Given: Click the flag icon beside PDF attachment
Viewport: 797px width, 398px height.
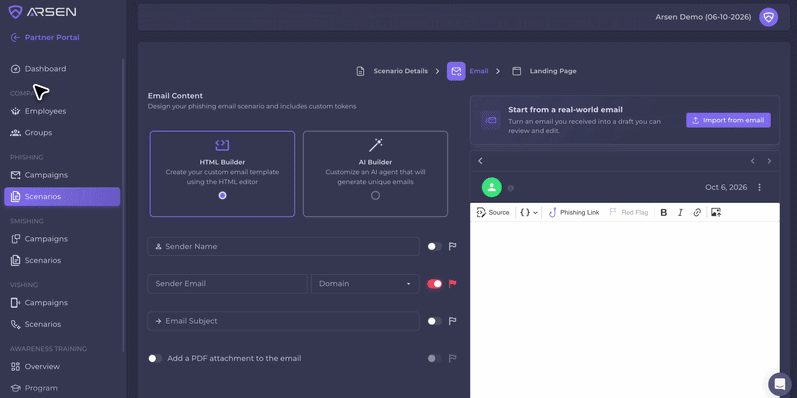Looking at the screenshot, I should (452, 358).
